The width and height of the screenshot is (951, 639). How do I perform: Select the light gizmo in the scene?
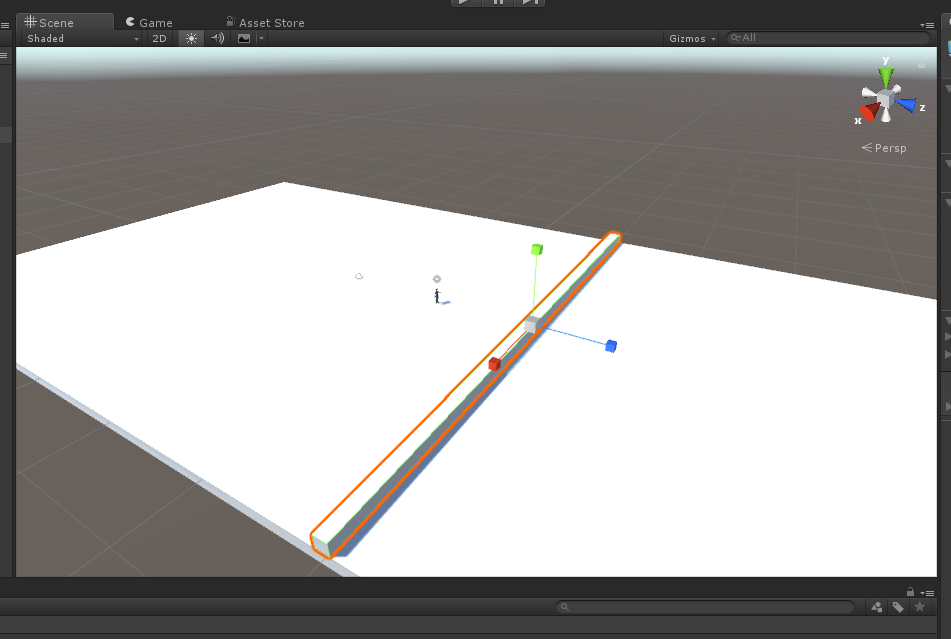[437, 279]
